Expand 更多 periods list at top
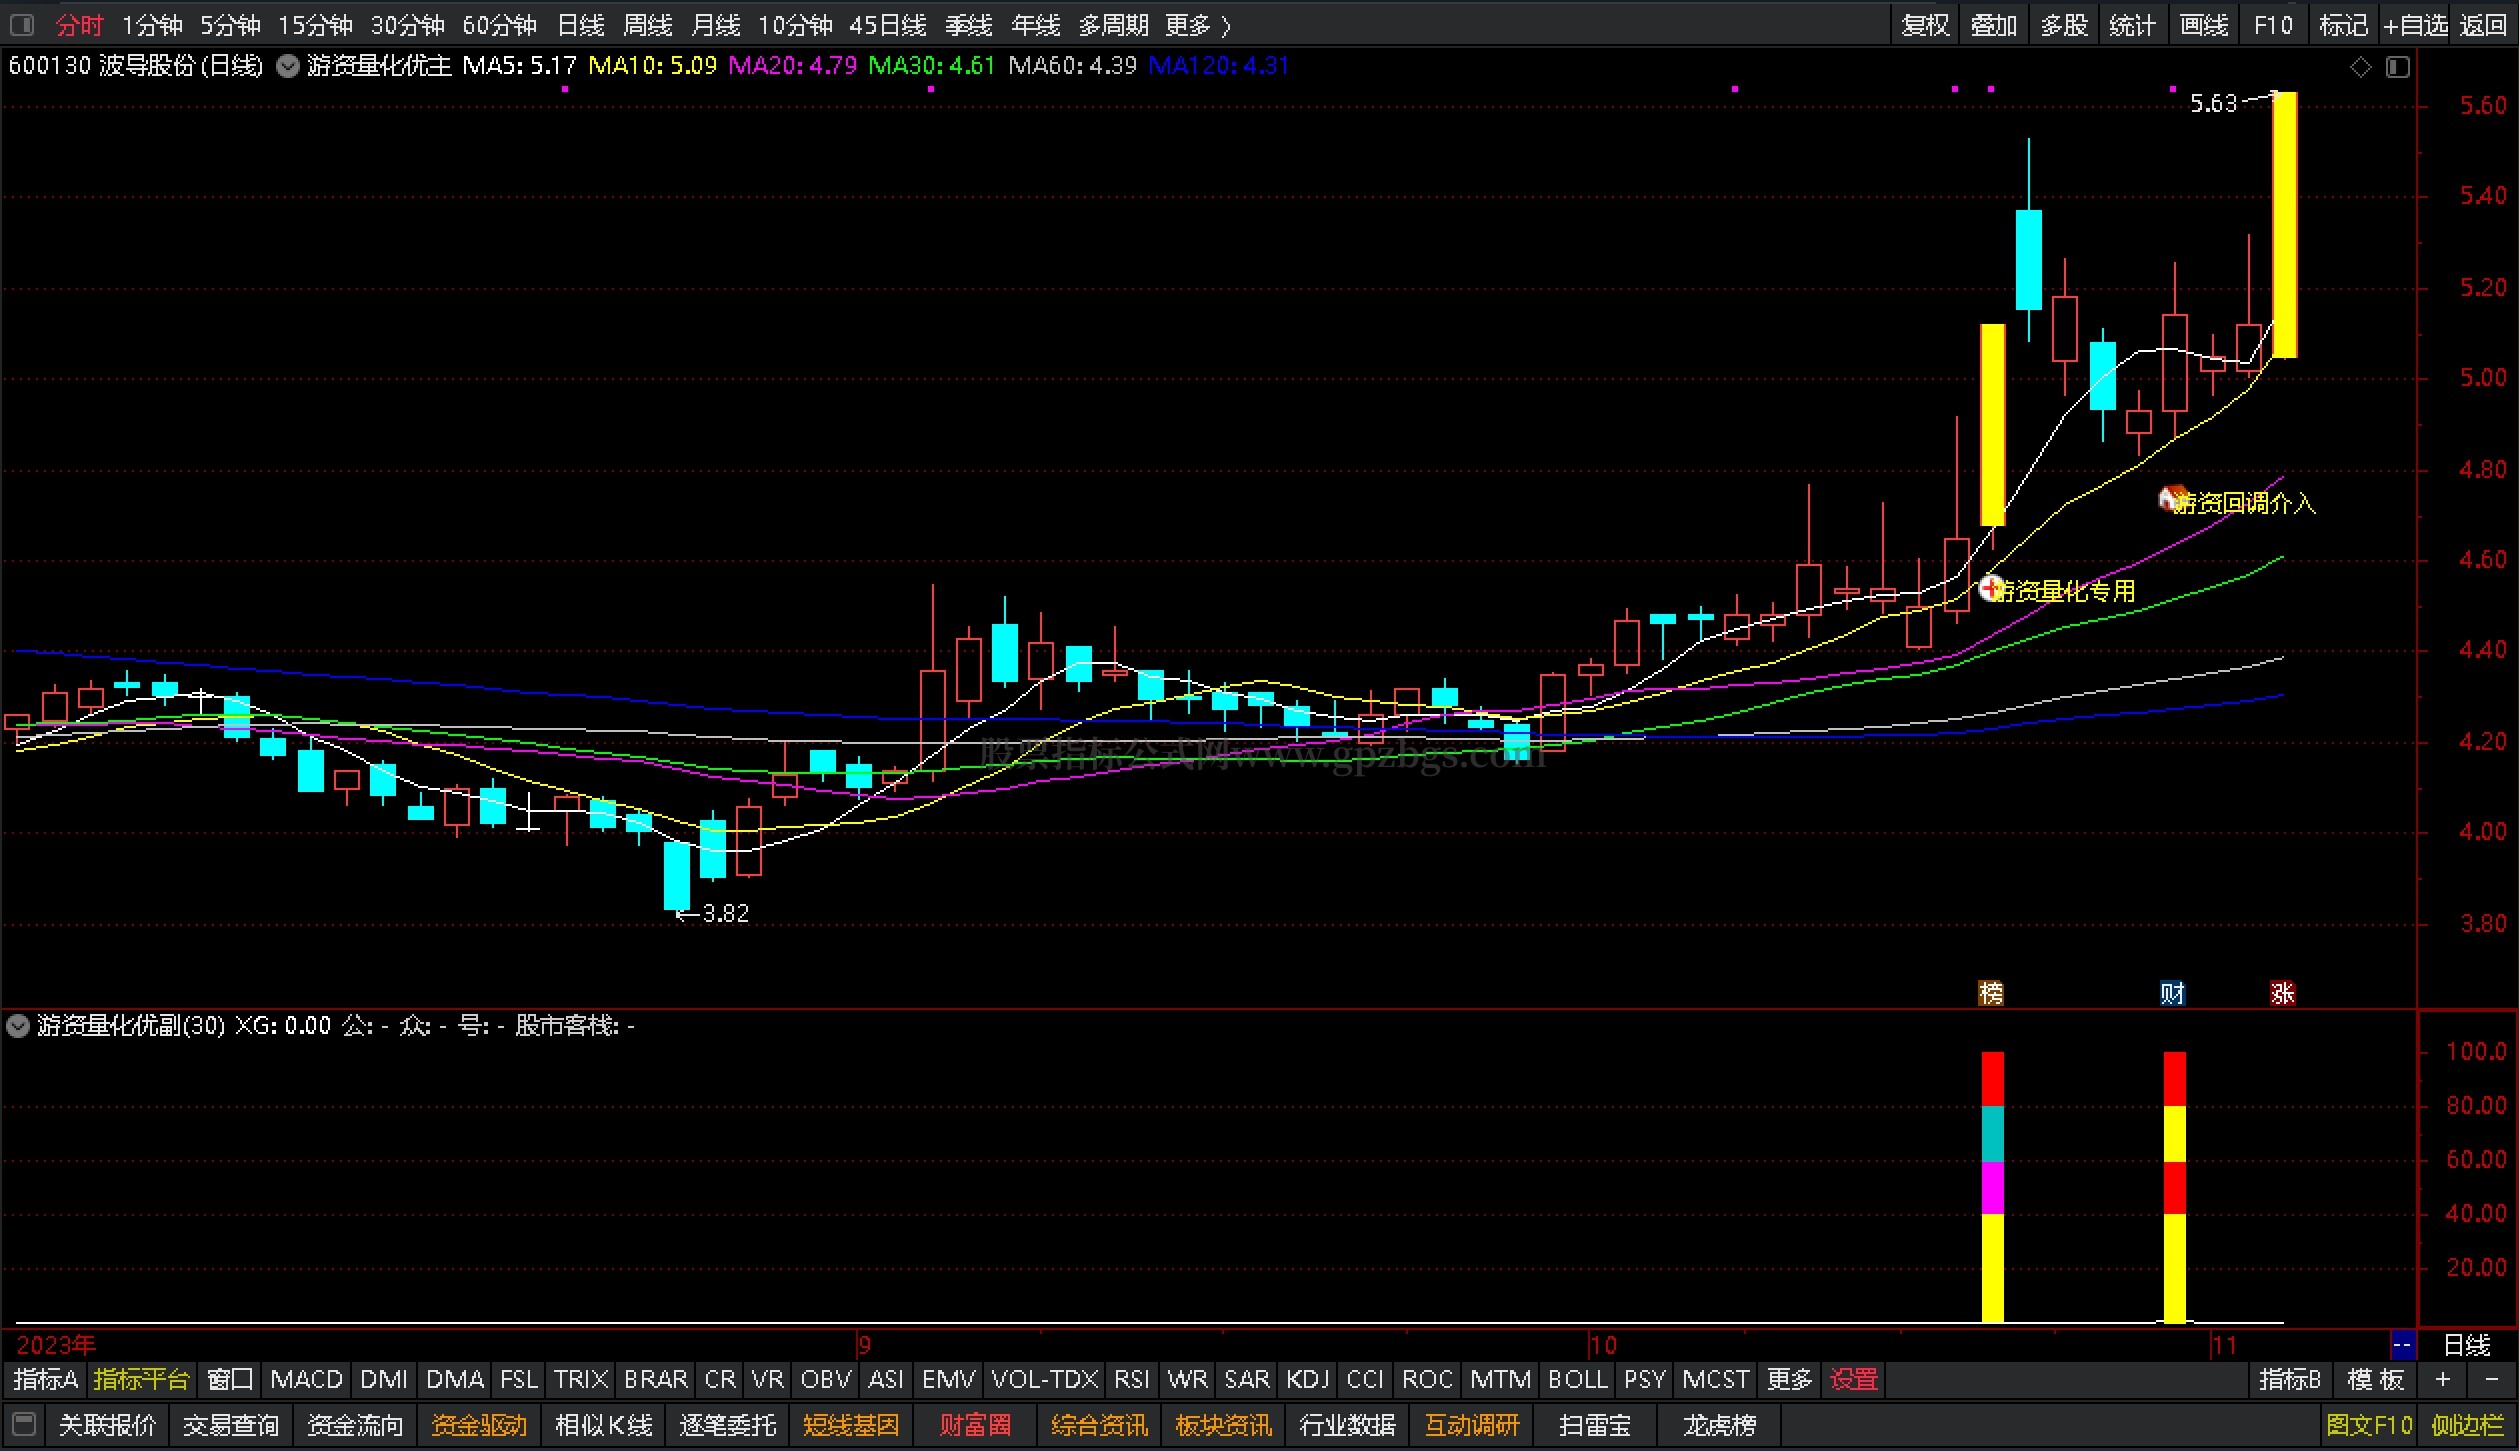 pos(1198,25)
